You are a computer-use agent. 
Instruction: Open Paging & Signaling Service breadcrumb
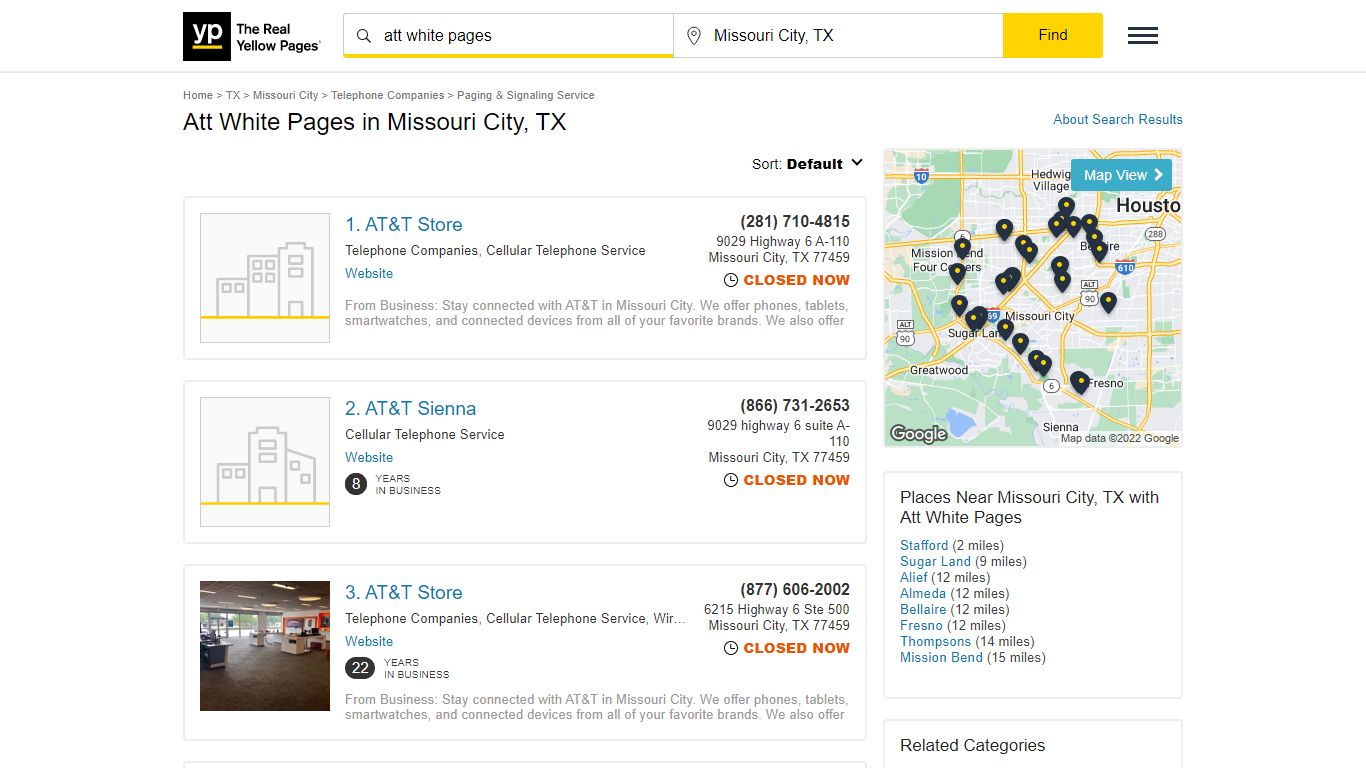[x=526, y=95]
